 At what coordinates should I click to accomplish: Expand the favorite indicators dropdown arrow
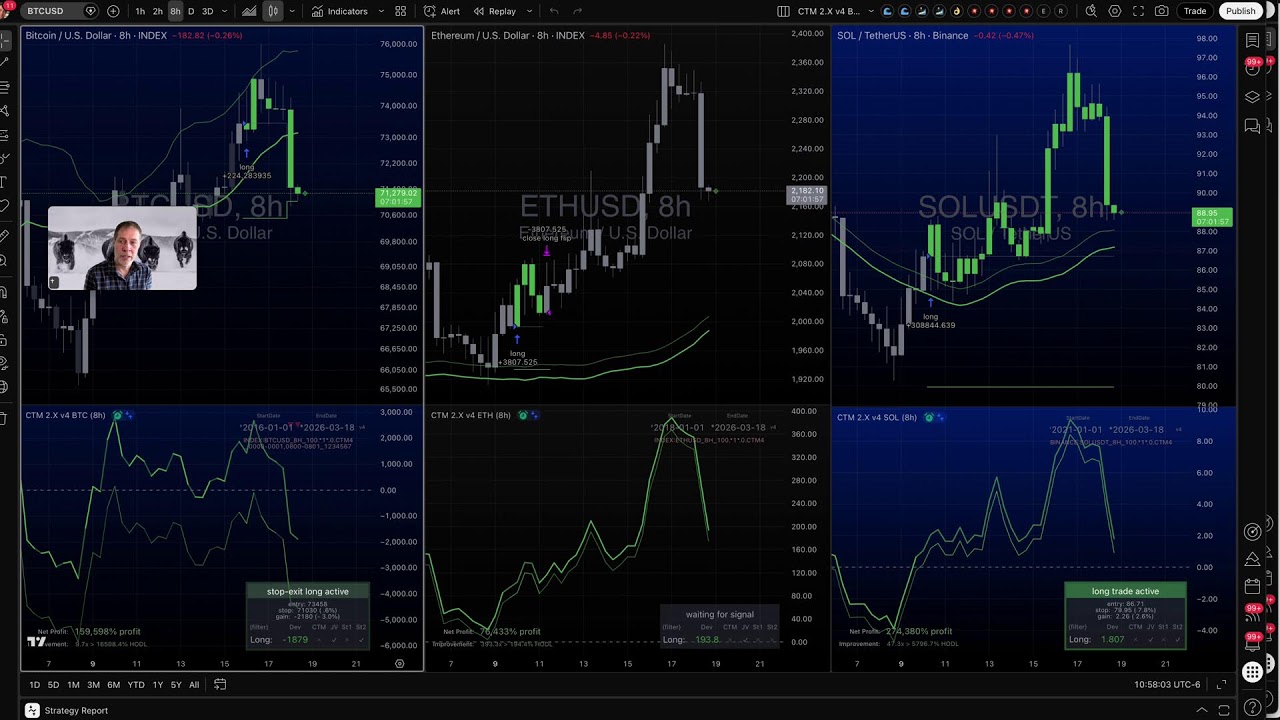pyautogui.click(x=380, y=11)
